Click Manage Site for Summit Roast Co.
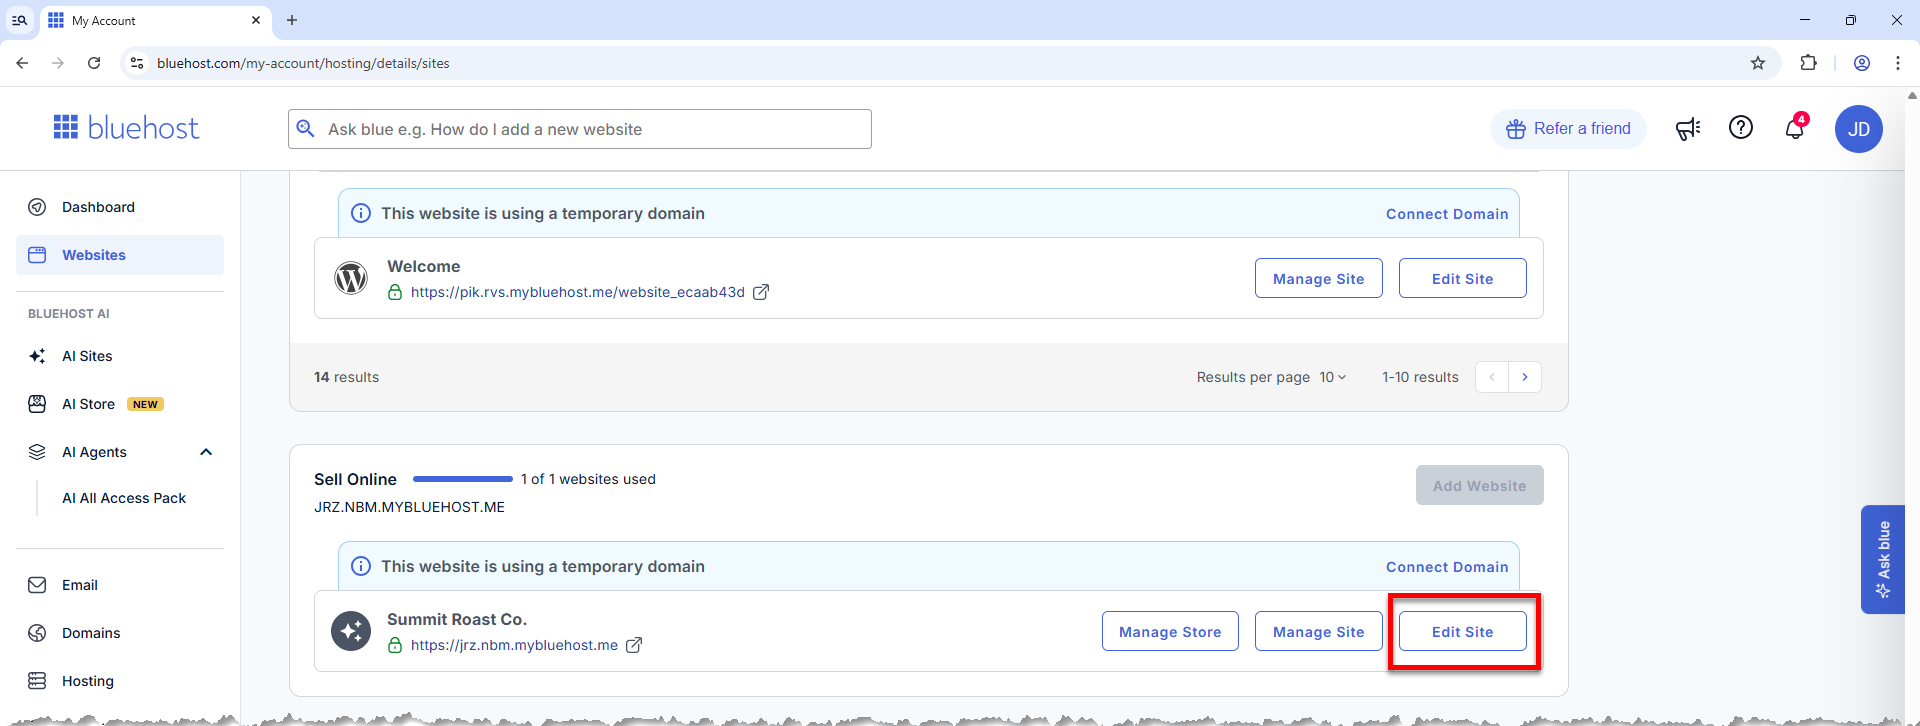The image size is (1920, 726). point(1319,631)
